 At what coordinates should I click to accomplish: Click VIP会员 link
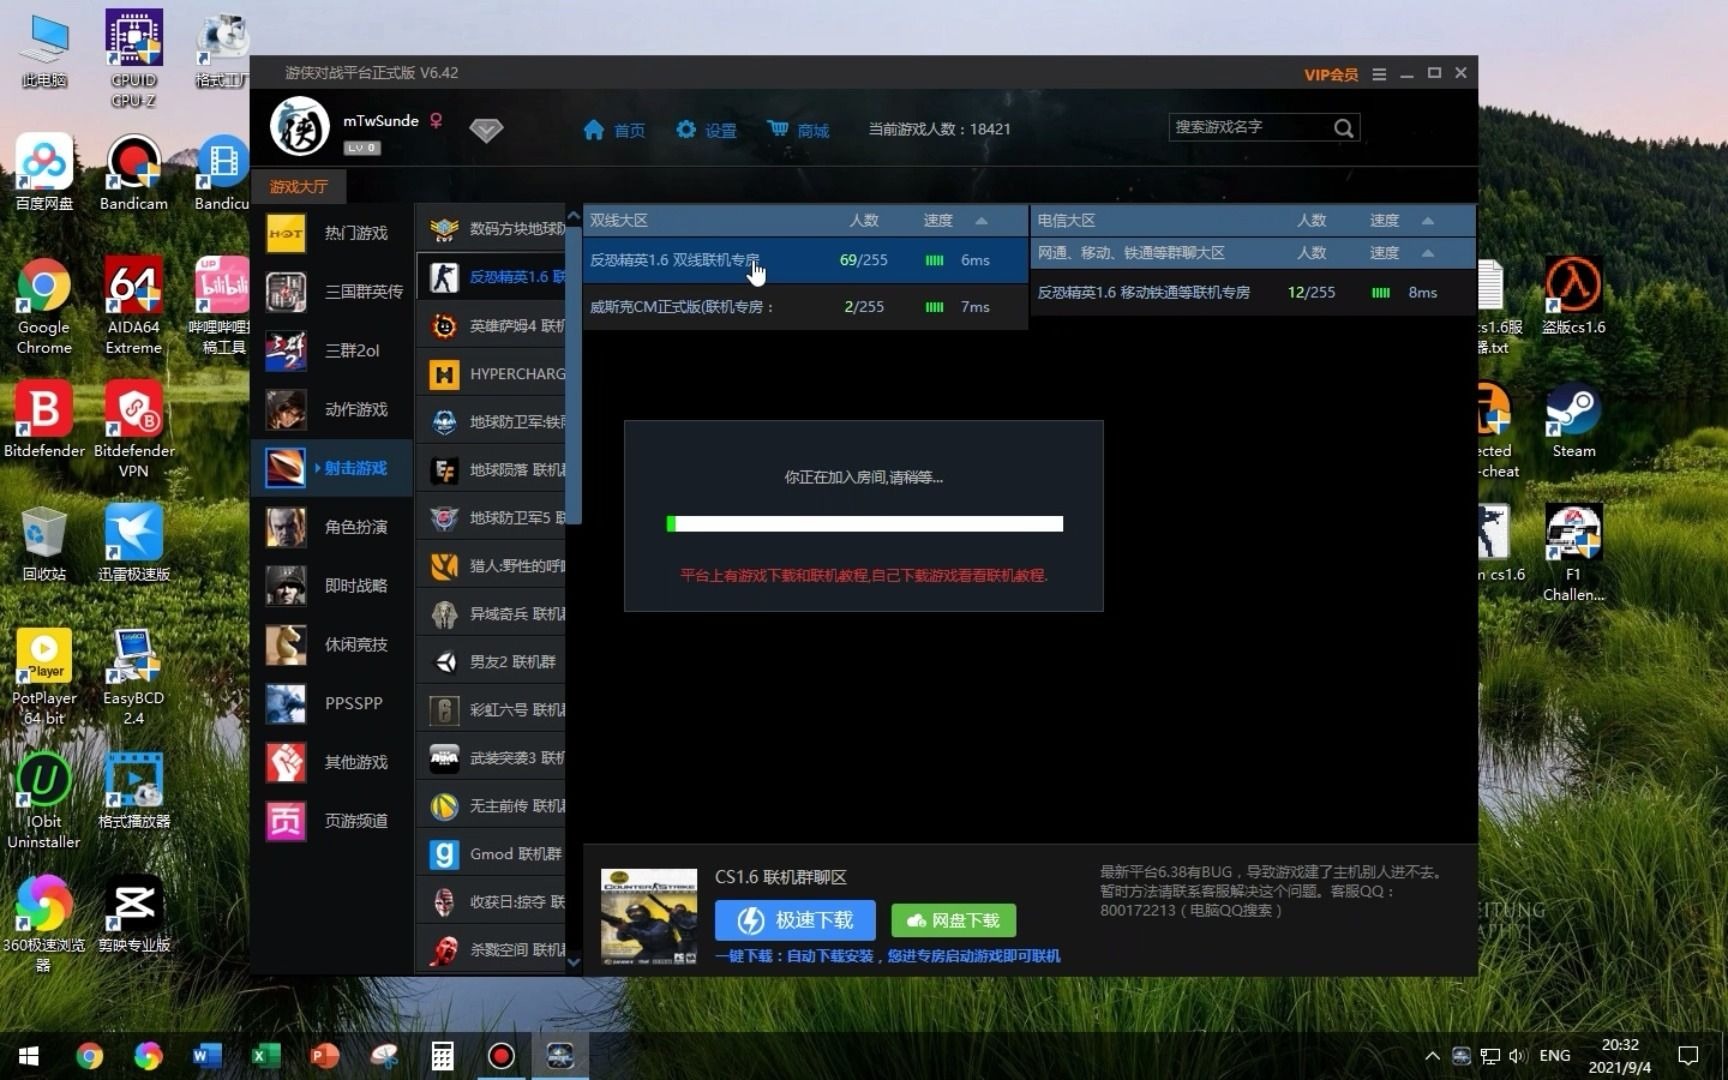1330,75
